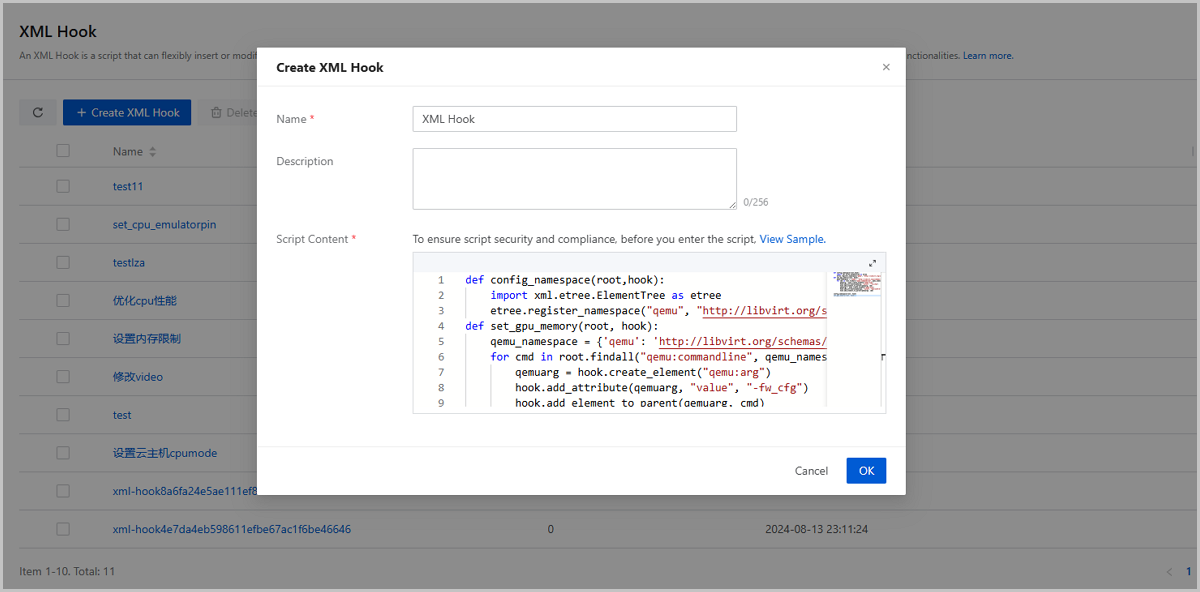1200x592 pixels.
Task: Open the testlza hook link
Action: [x=129, y=263]
